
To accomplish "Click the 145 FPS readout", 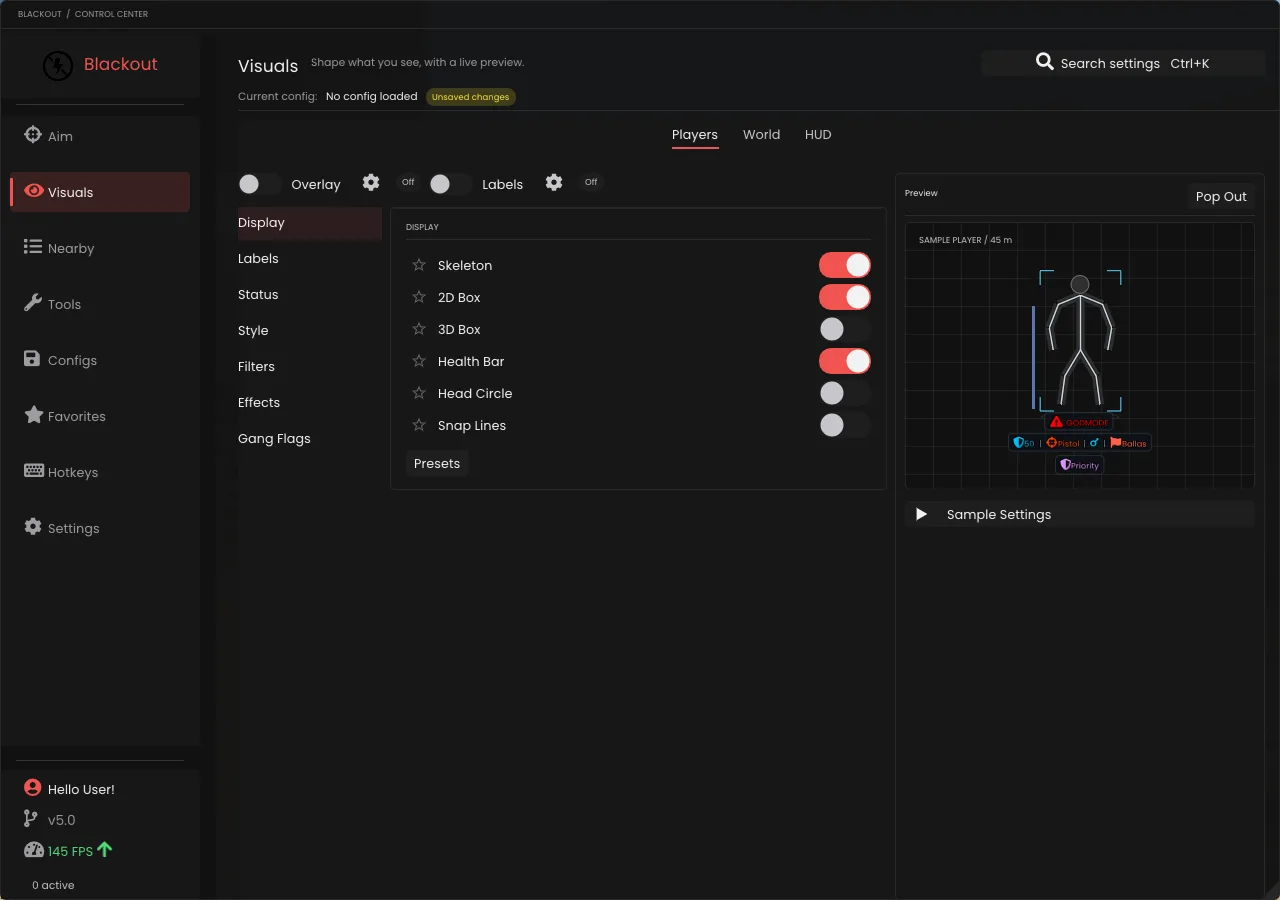I will tap(70, 851).
